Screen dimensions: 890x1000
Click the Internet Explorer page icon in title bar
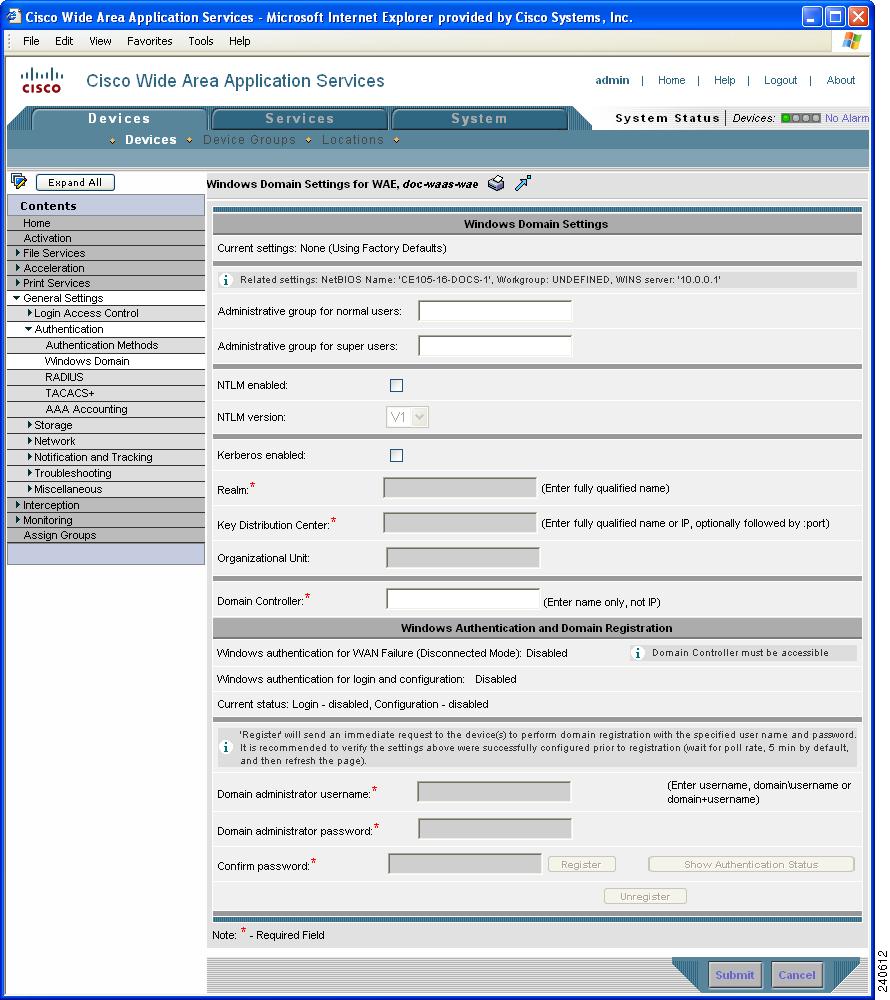click(x=13, y=16)
